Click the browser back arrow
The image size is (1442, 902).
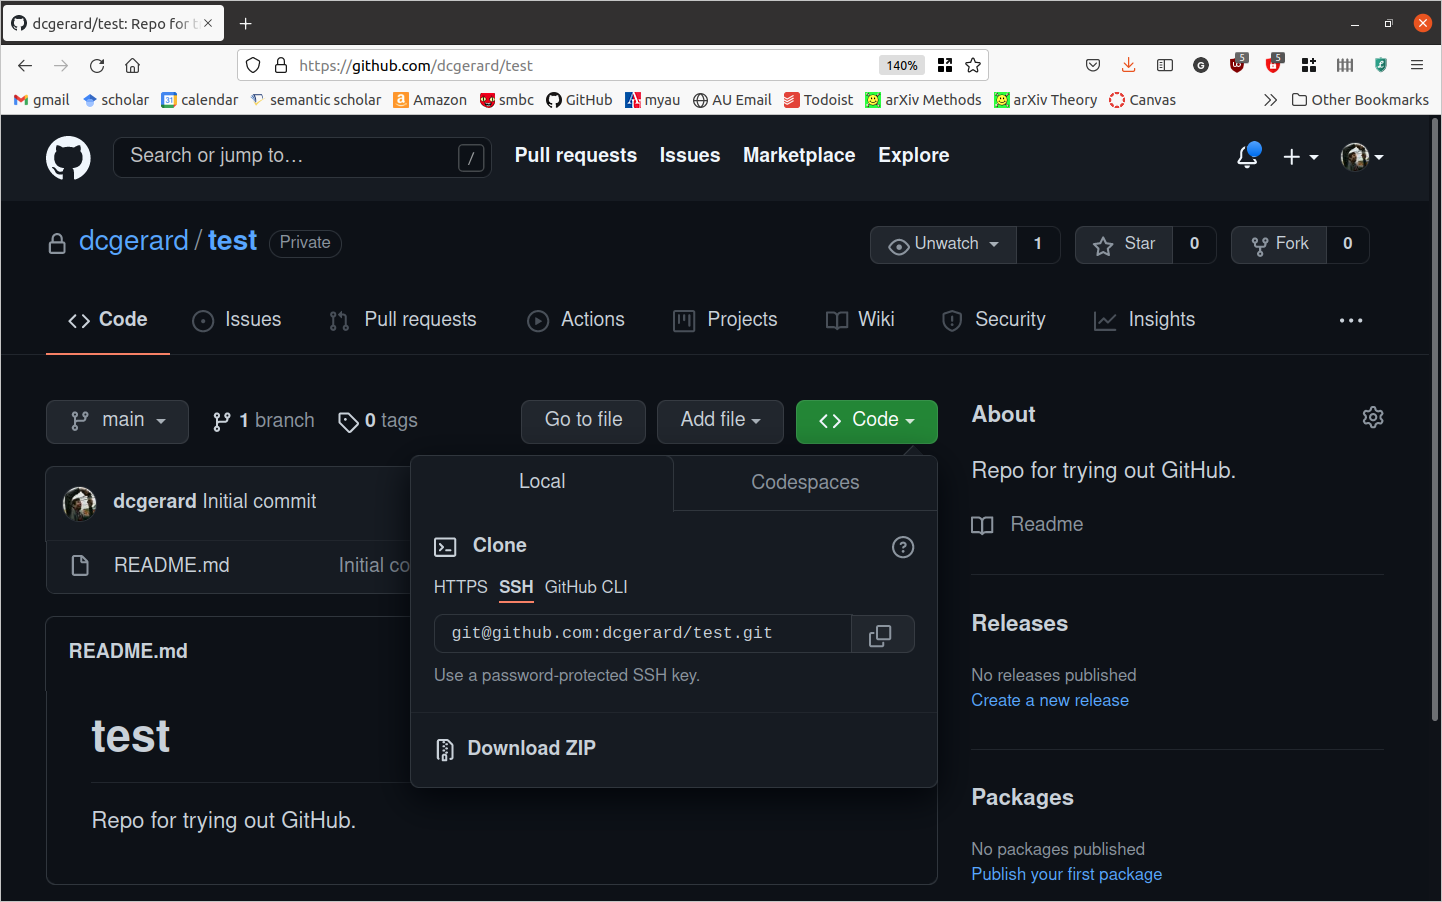25,66
